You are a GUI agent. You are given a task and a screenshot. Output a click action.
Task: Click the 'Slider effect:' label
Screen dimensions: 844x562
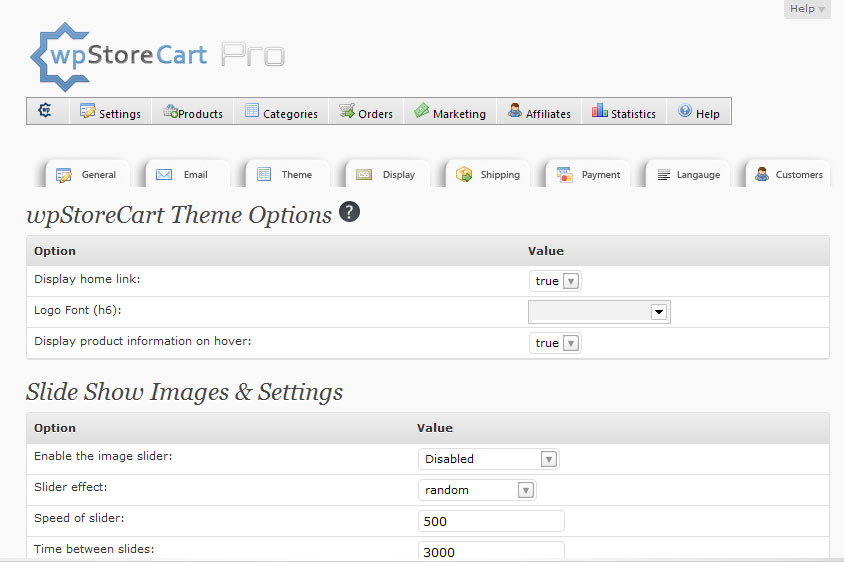tap(71, 487)
